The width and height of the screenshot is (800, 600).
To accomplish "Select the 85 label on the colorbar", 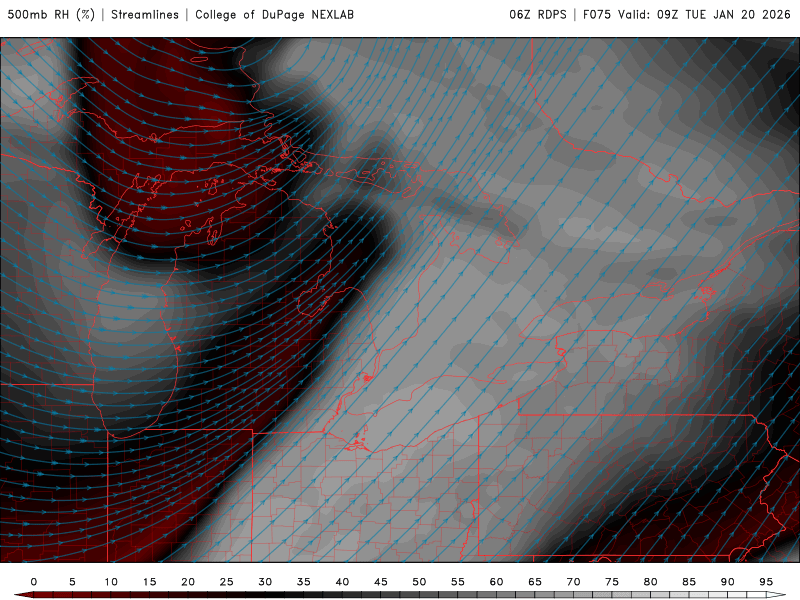I will coord(689,582).
